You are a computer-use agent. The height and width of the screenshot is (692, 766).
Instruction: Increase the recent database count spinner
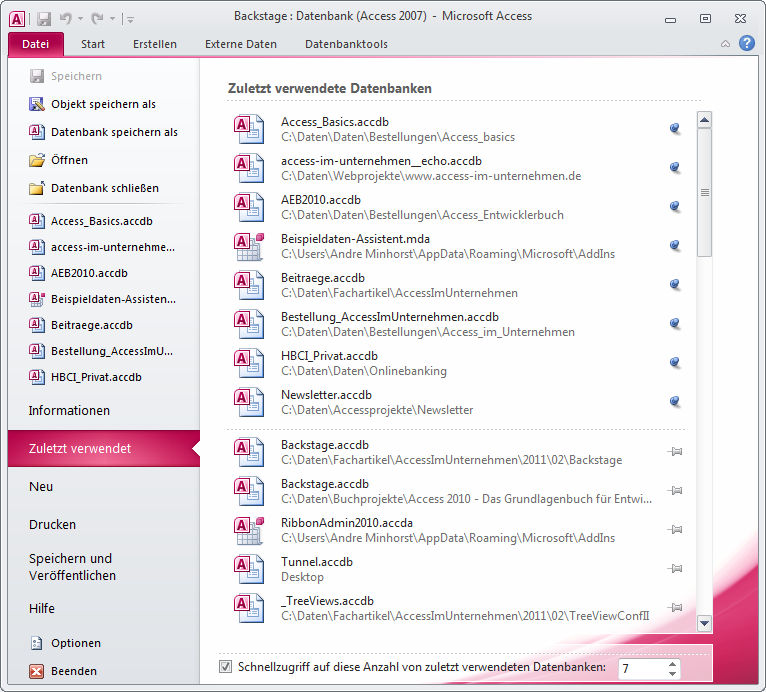click(x=673, y=662)
